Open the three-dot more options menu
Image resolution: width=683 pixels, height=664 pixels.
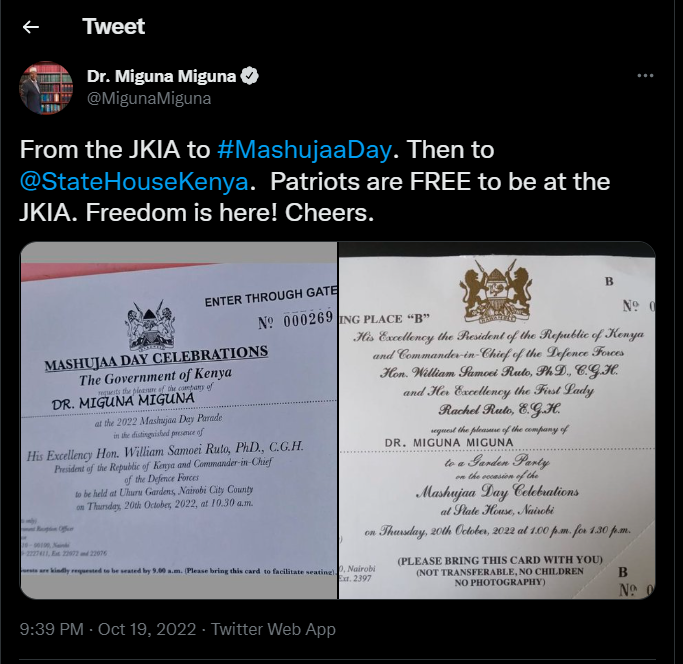(645, 76)
